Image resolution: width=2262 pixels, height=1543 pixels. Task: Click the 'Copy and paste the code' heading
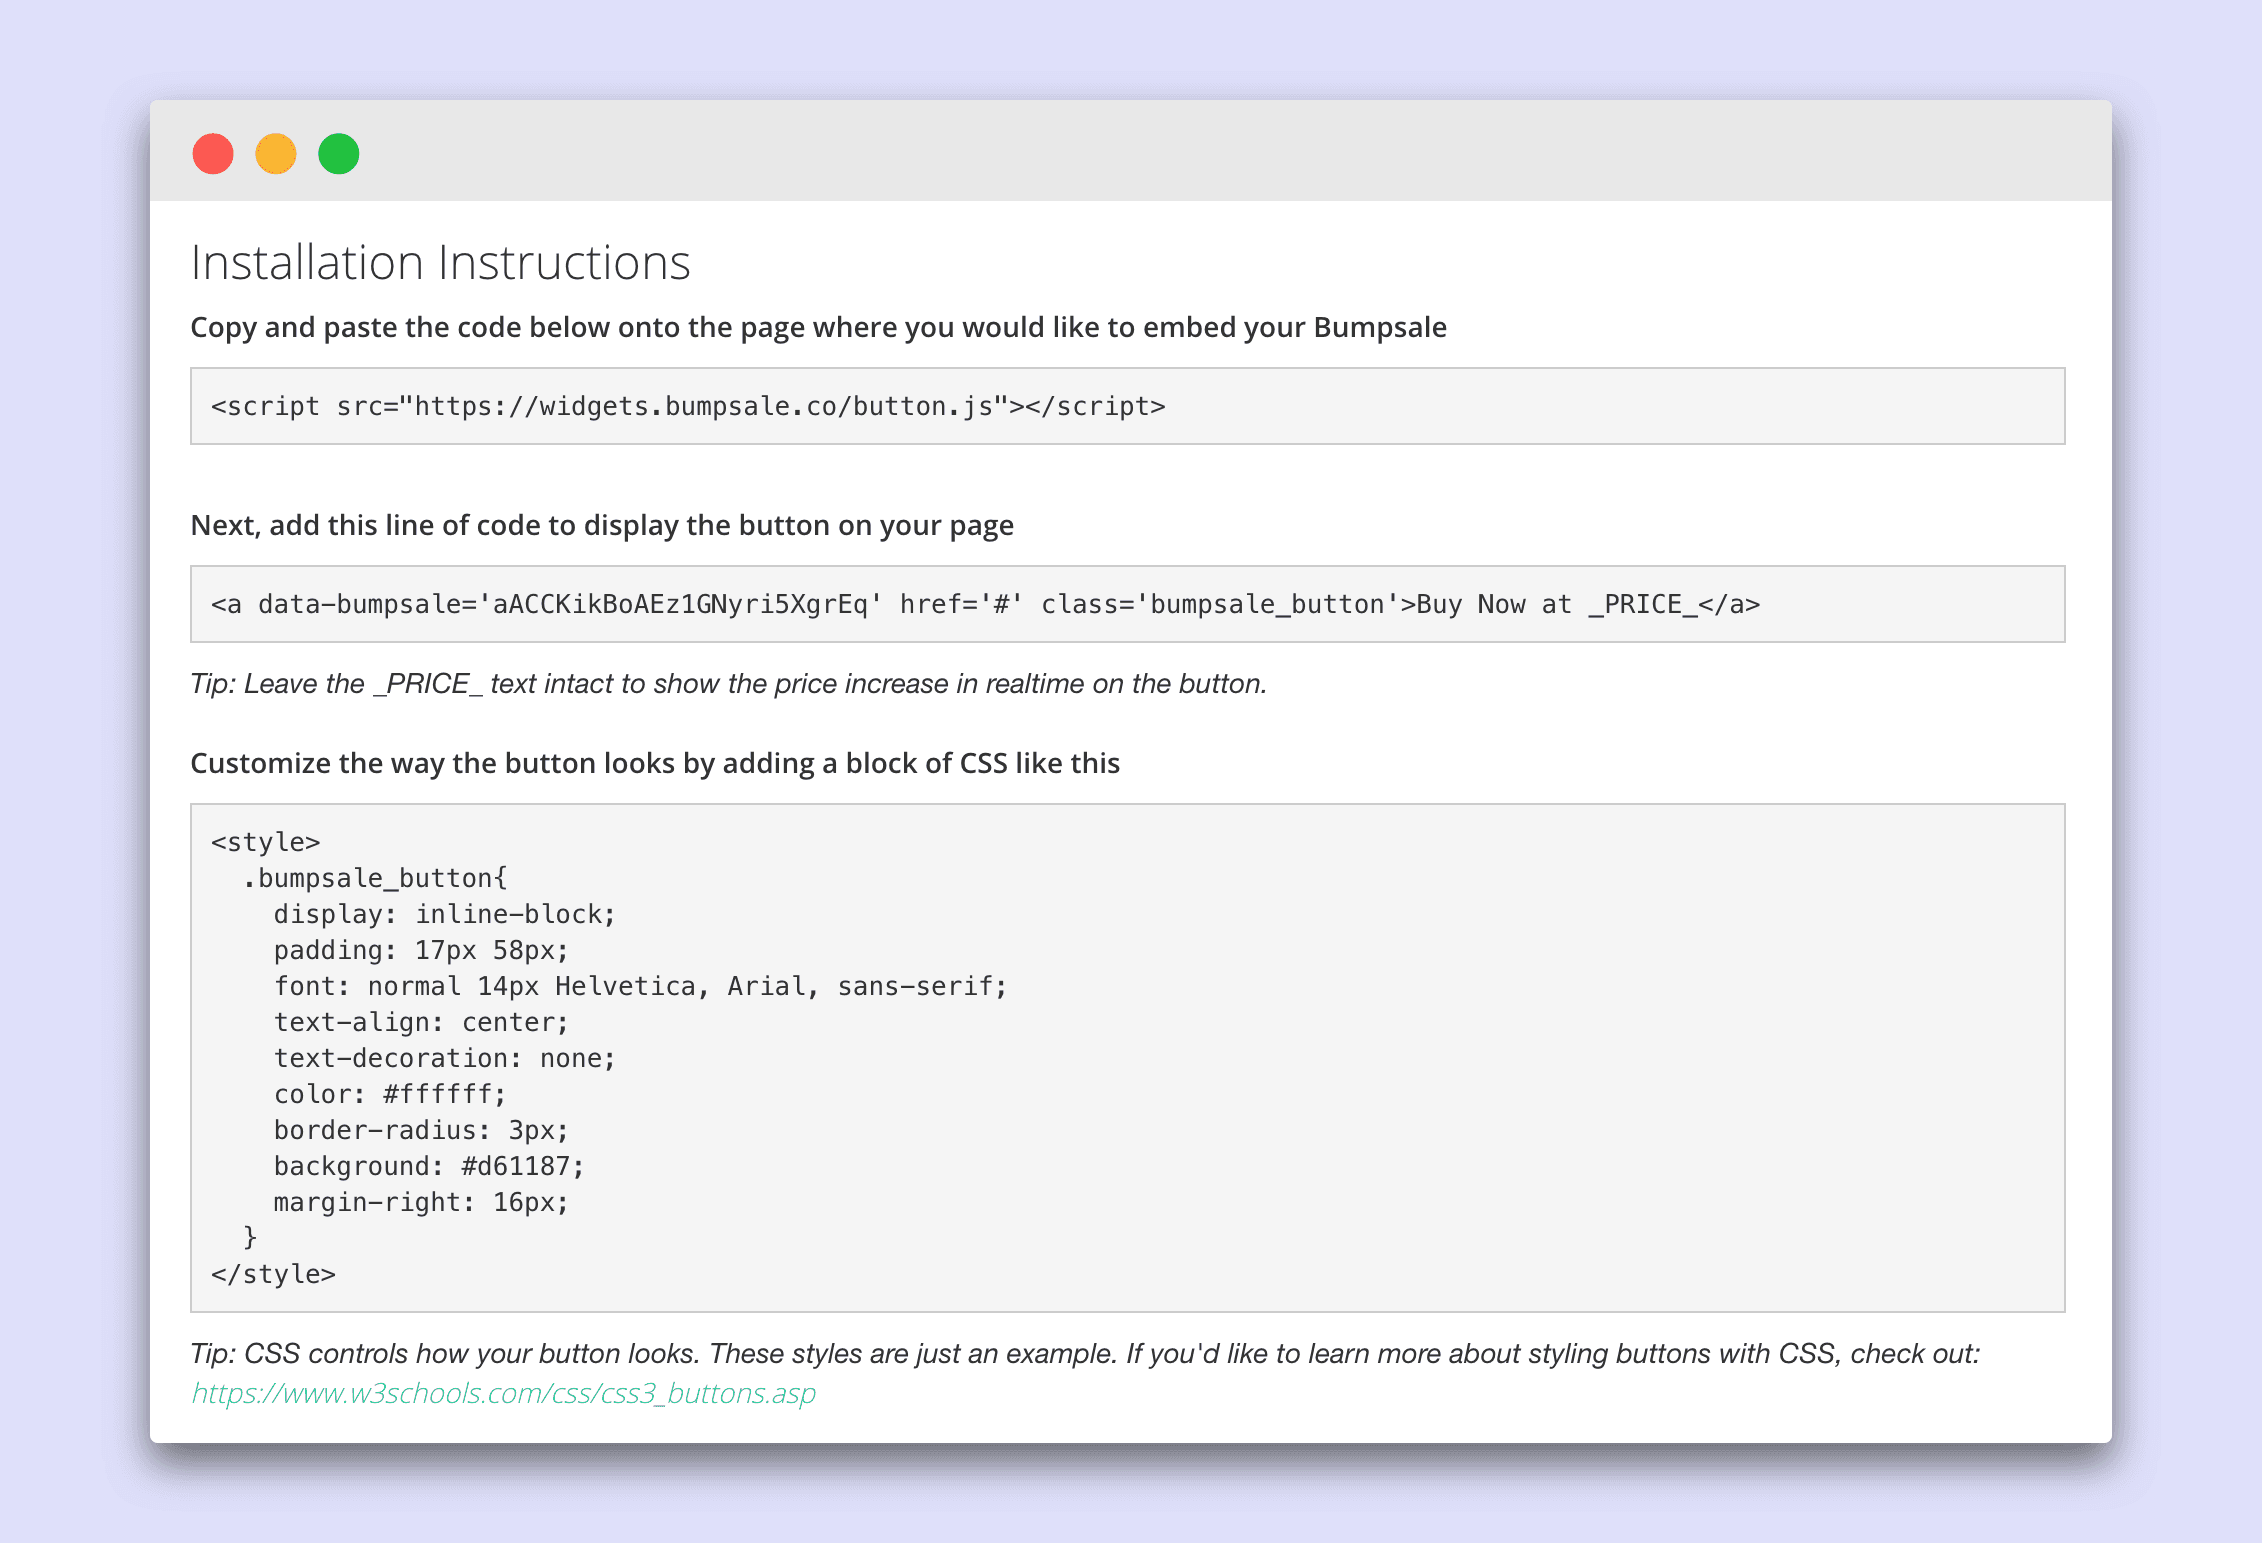tap(818, 328)
